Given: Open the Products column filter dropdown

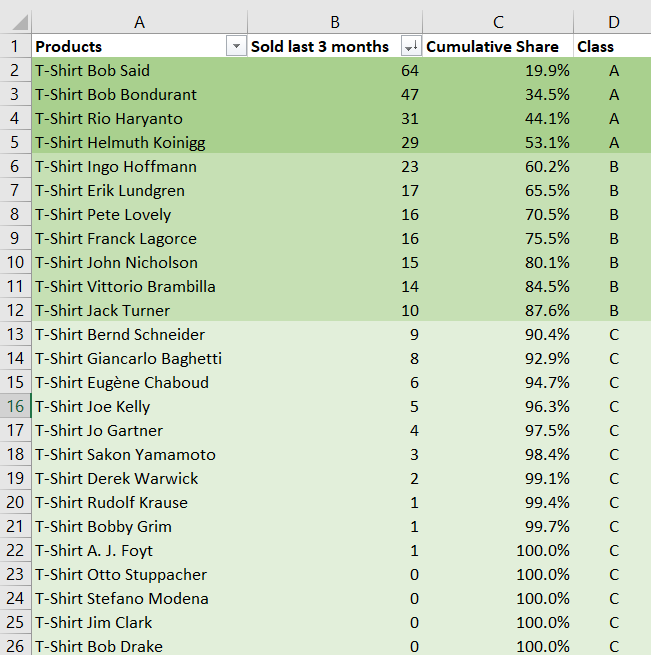Looking at the screenshot, I should 236,47.
